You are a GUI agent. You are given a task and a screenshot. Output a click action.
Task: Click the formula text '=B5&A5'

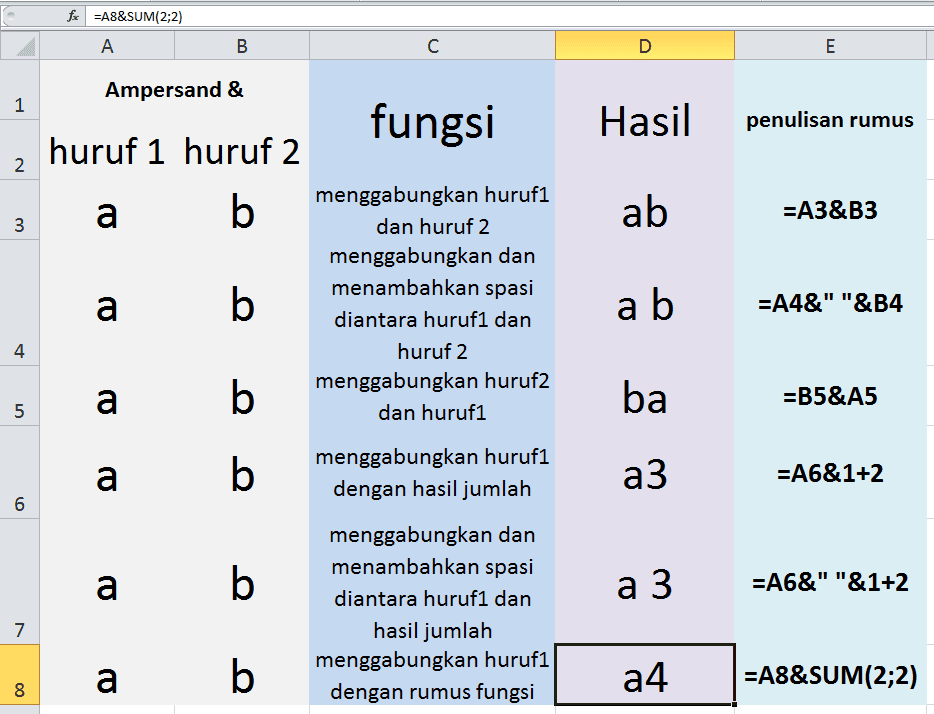830,396
